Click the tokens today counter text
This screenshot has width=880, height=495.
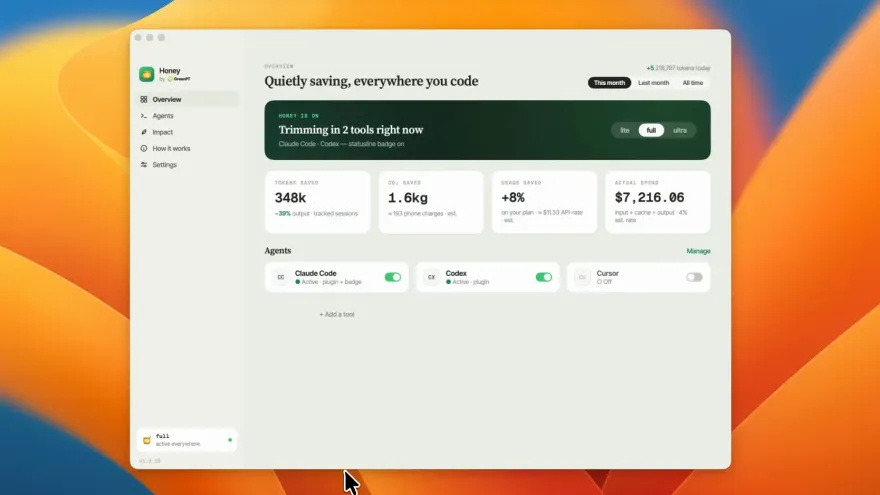pyautogui.click(x=679, y=68)
